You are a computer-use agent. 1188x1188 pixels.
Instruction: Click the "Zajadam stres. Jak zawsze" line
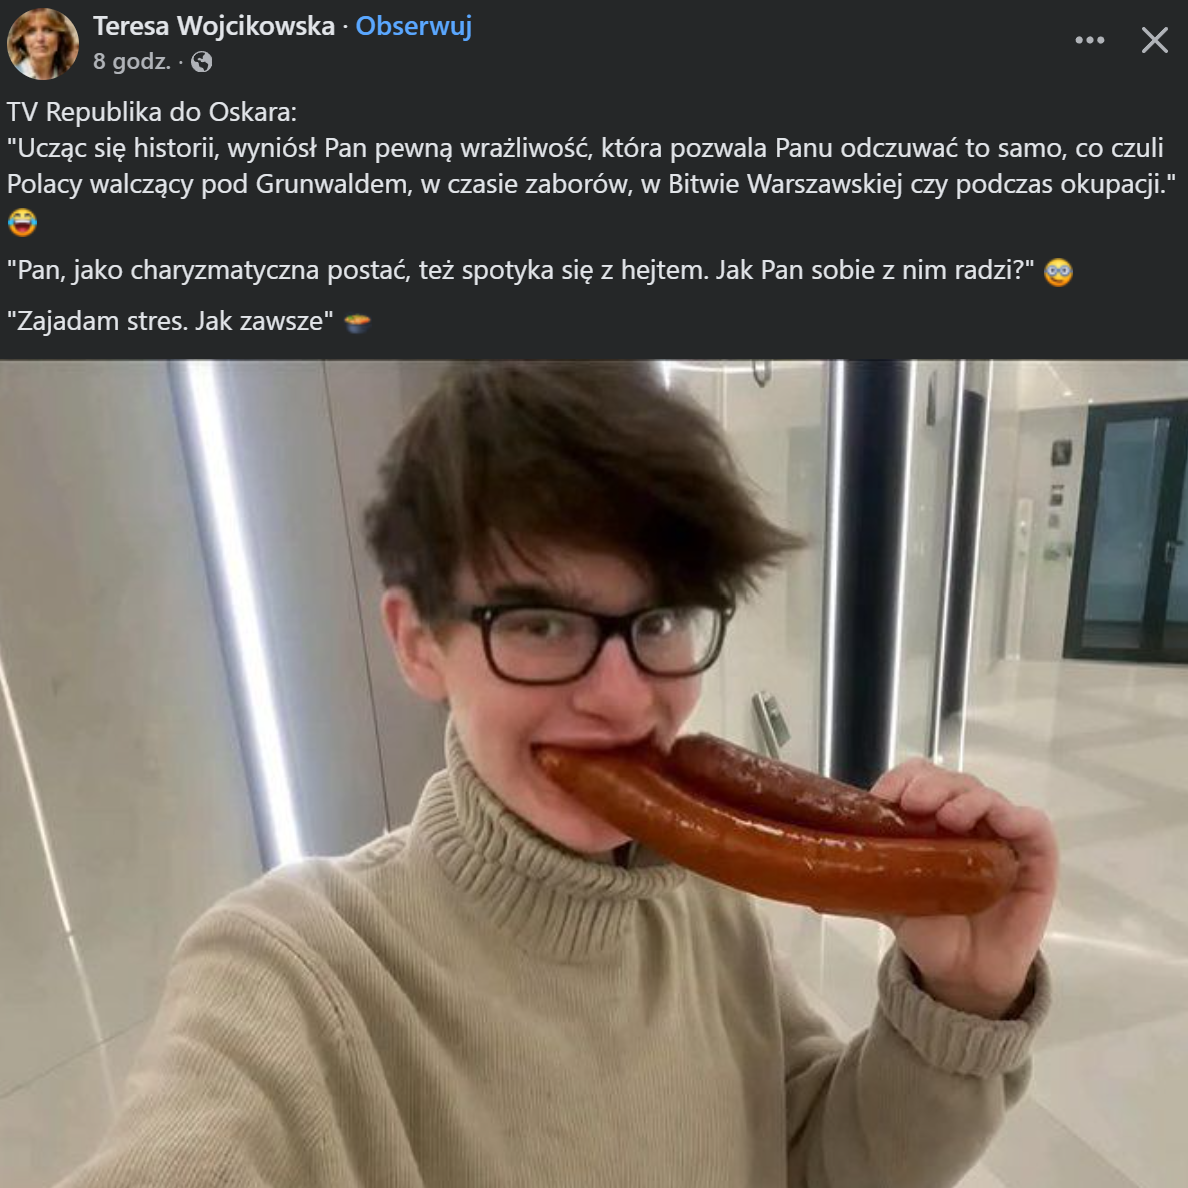[170, 321]
